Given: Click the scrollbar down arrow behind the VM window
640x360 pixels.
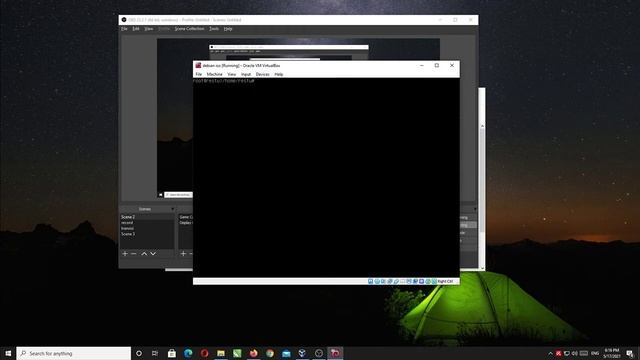Looking at the screenshot, I should coord(482,268).
